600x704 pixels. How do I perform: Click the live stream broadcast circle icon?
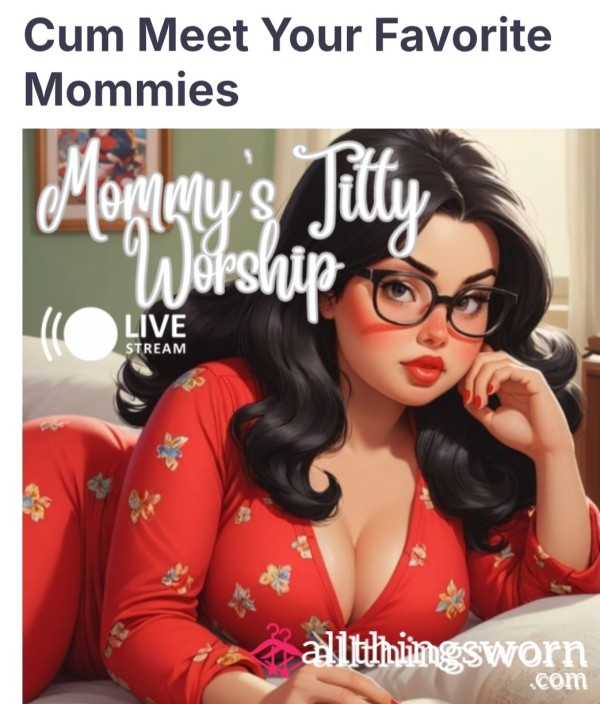[90, 333]
